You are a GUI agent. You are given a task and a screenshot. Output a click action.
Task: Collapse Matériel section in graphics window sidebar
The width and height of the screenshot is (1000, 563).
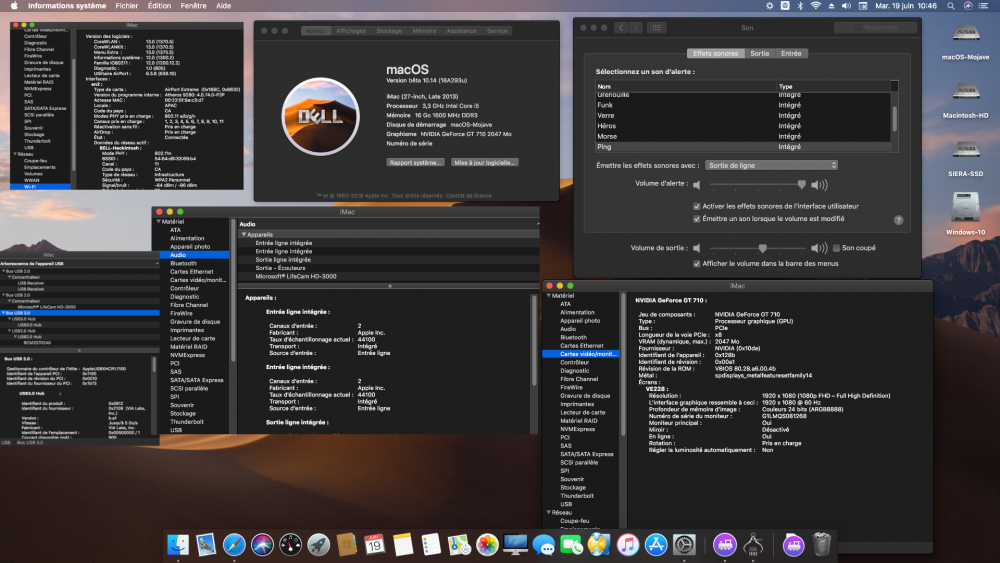(x=549, y=296)
